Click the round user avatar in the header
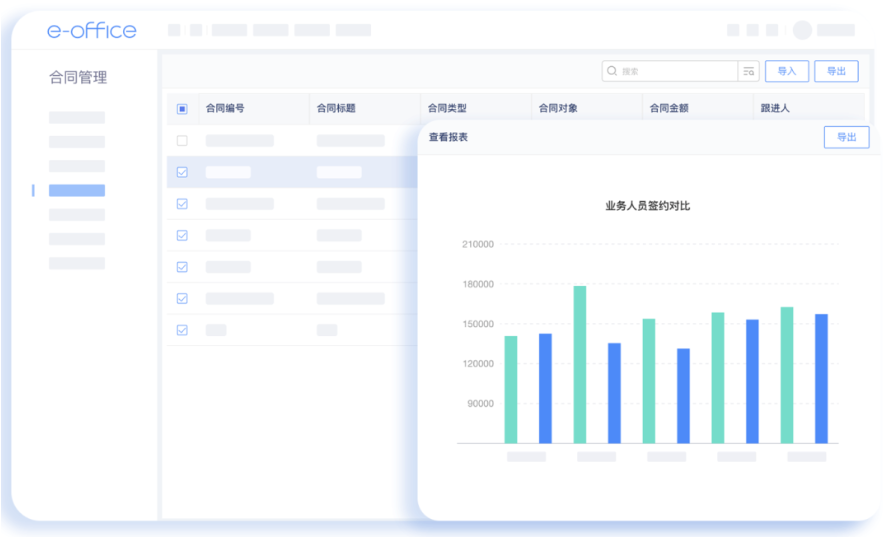This screenshot has width=883, height=537. [x=802, y=30]
